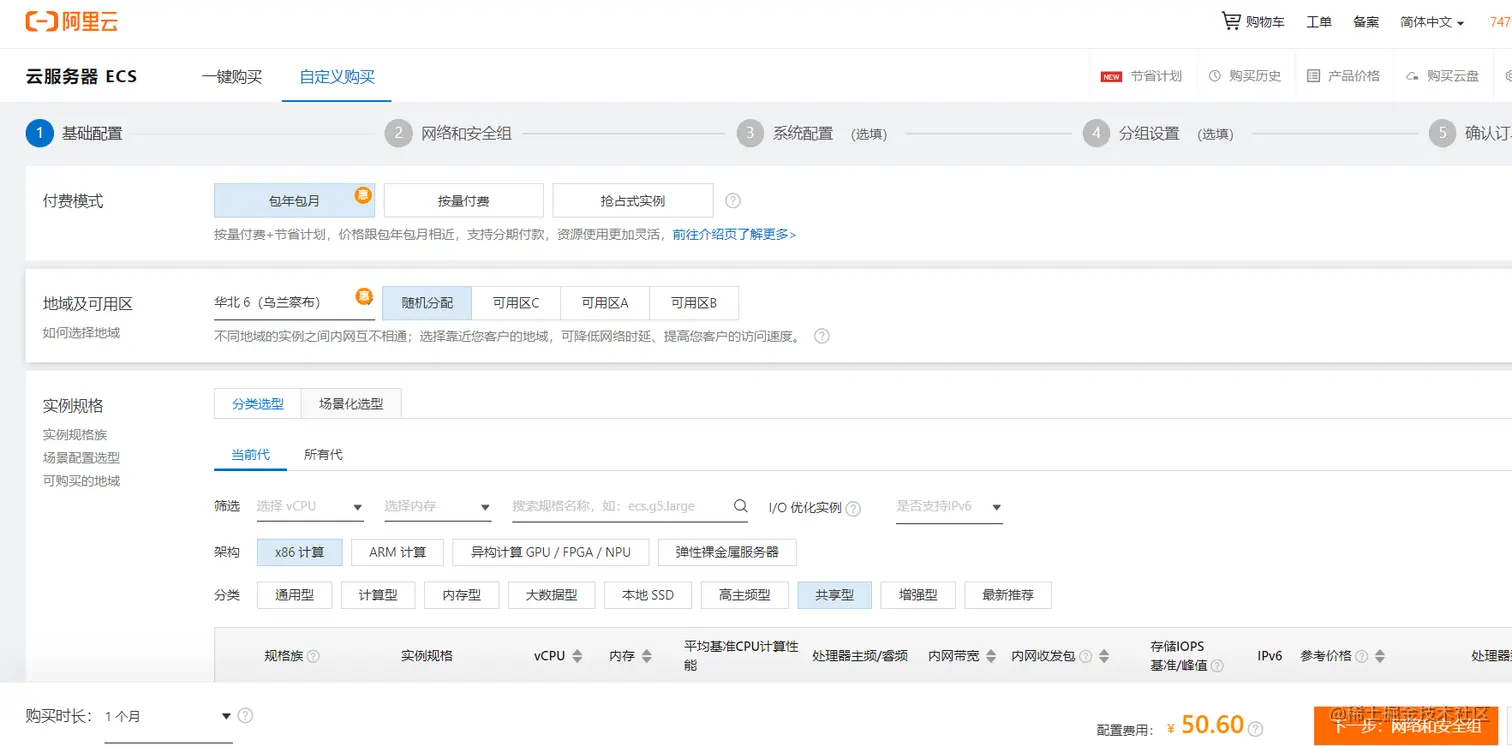The width and height of the screenshot is (1512, 746).
Task: Click 下一步：网络和安全组 button
Action: [x=1405, y=726]
